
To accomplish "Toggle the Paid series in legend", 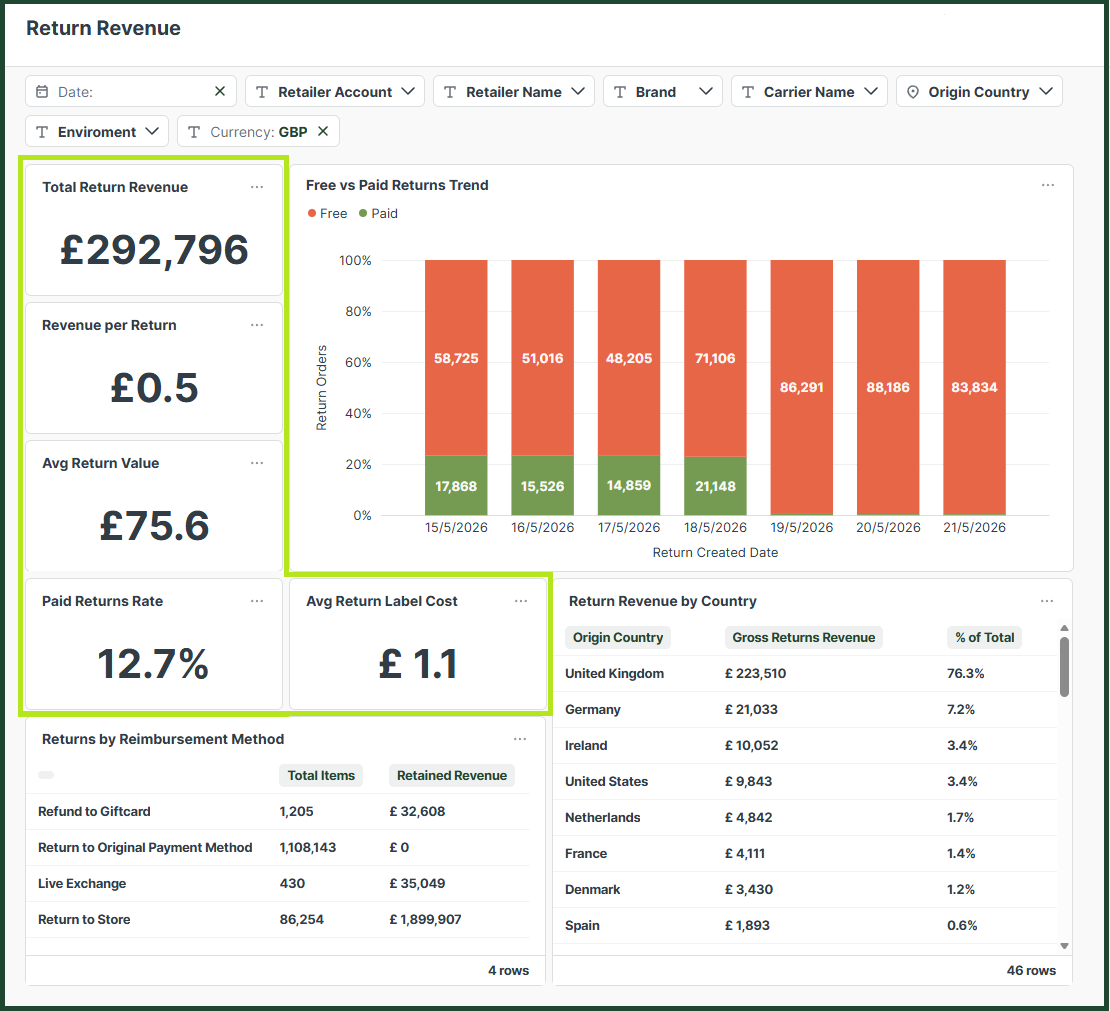I will pos(378,213).
